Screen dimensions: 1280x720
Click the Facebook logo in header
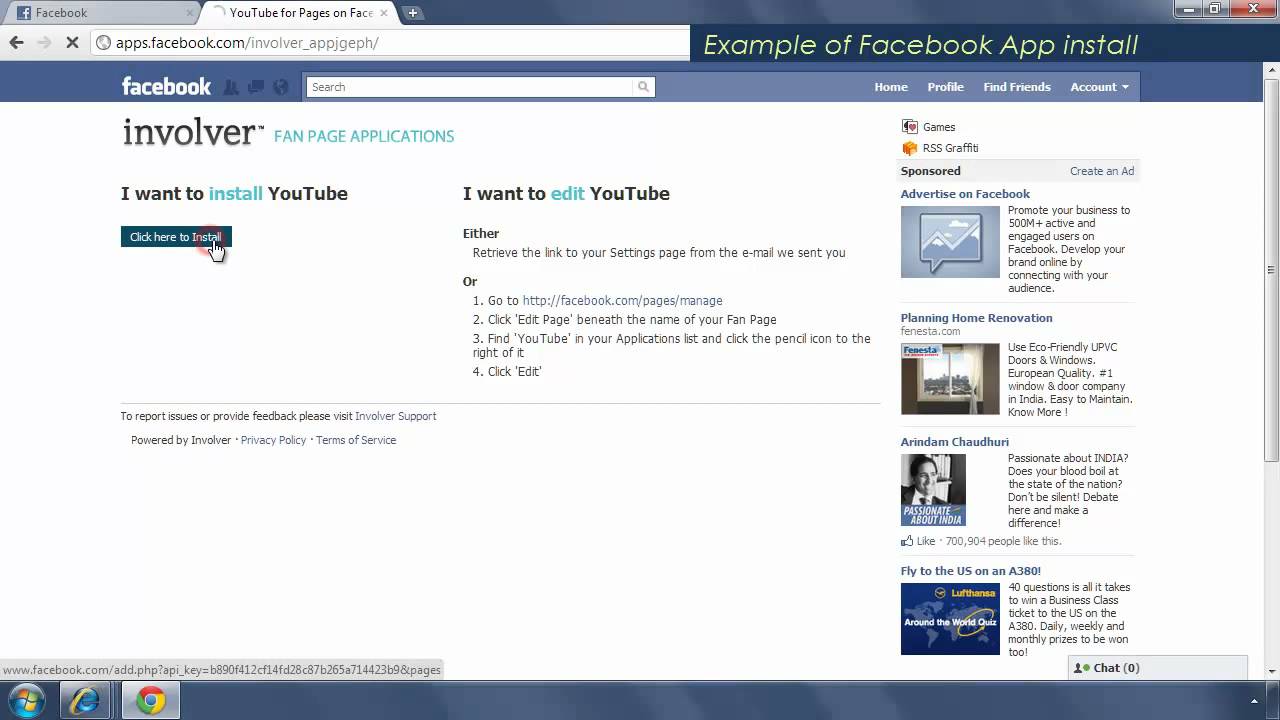coord(166,86)
